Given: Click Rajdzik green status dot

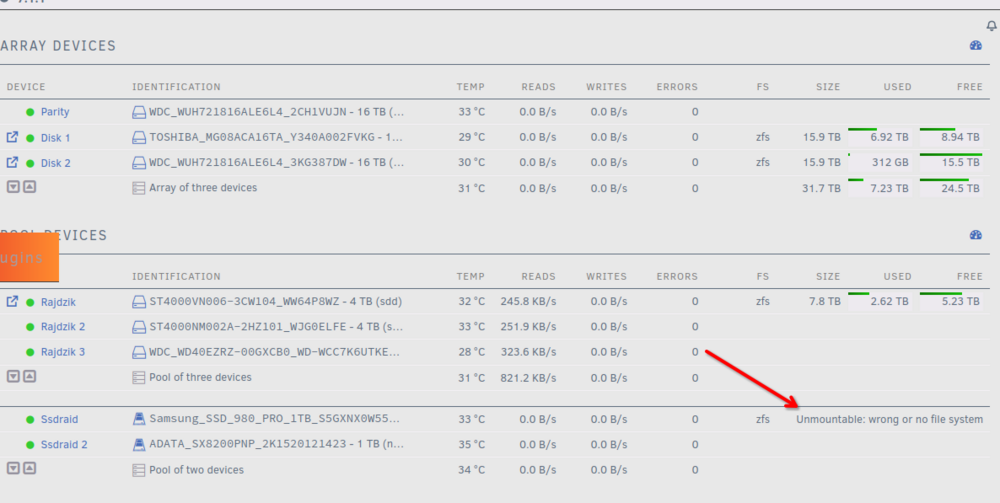Looking at the screenshot, I should (30, 302).
